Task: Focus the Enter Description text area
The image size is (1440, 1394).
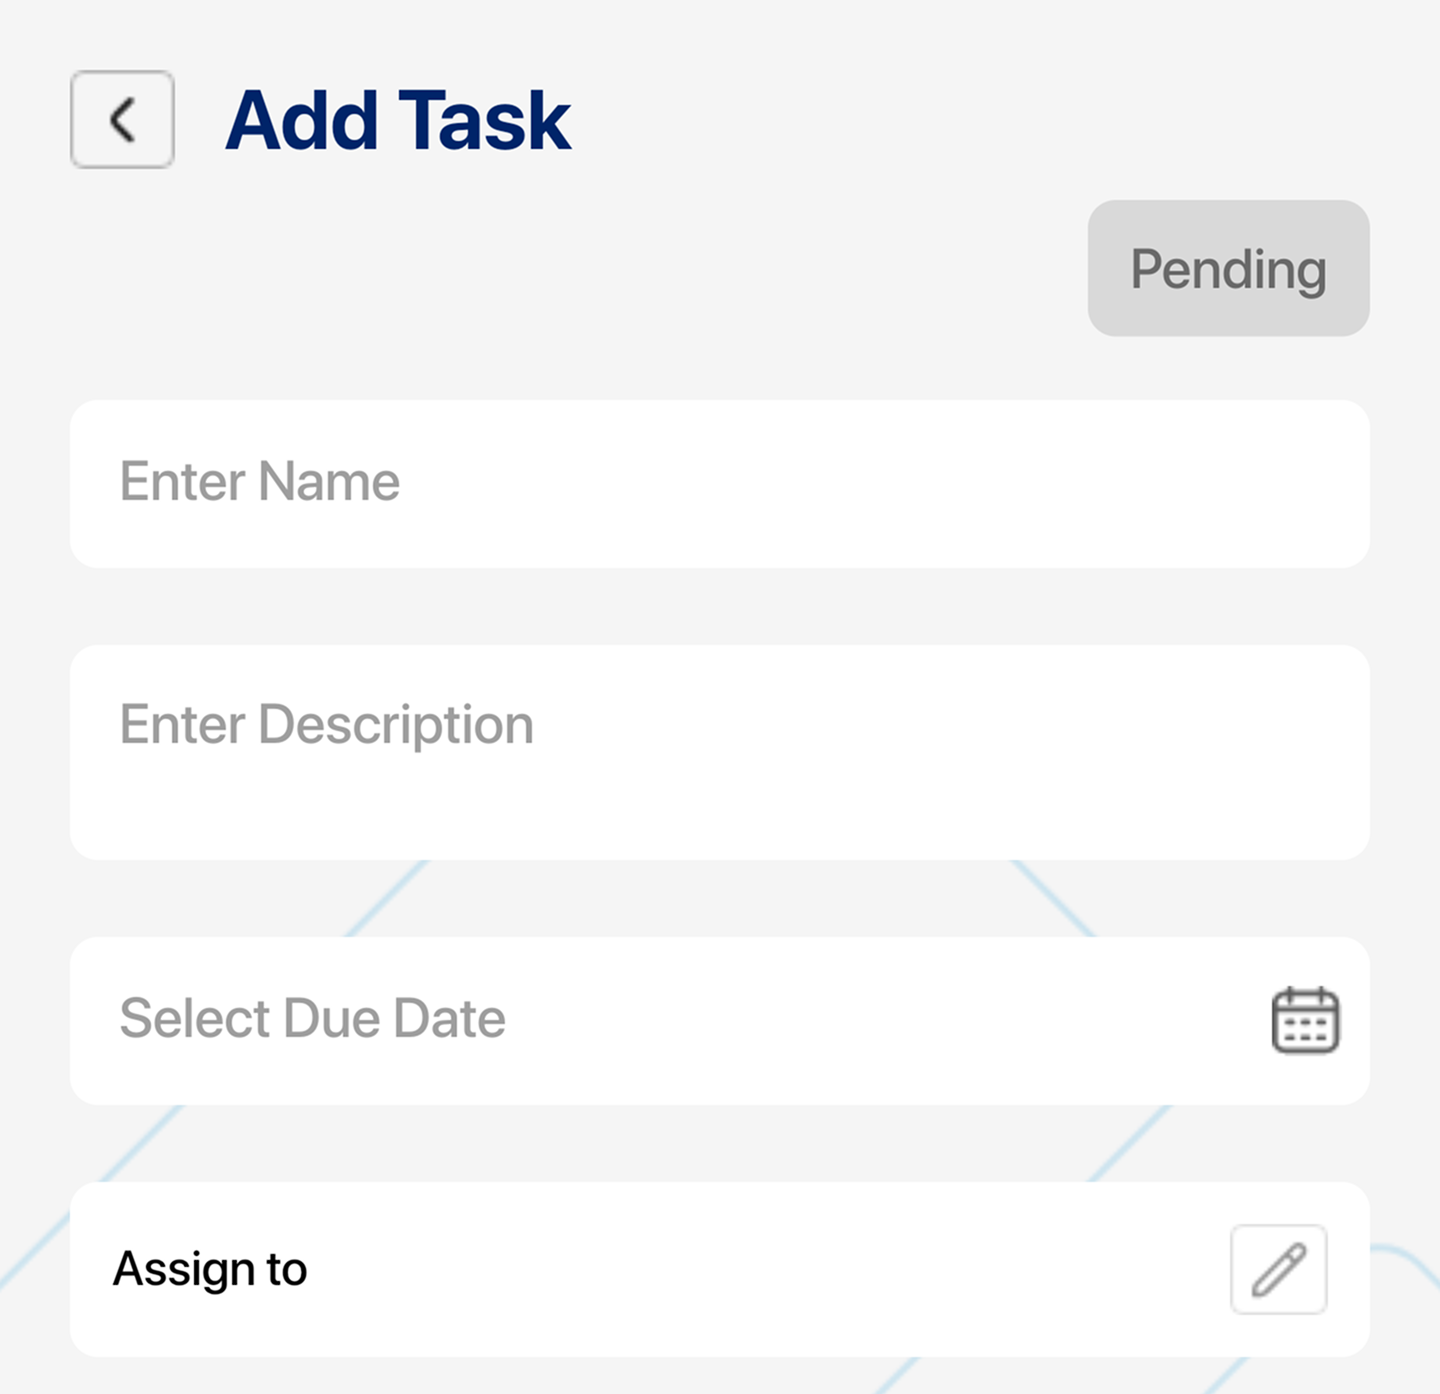Action: pos(720,752)
